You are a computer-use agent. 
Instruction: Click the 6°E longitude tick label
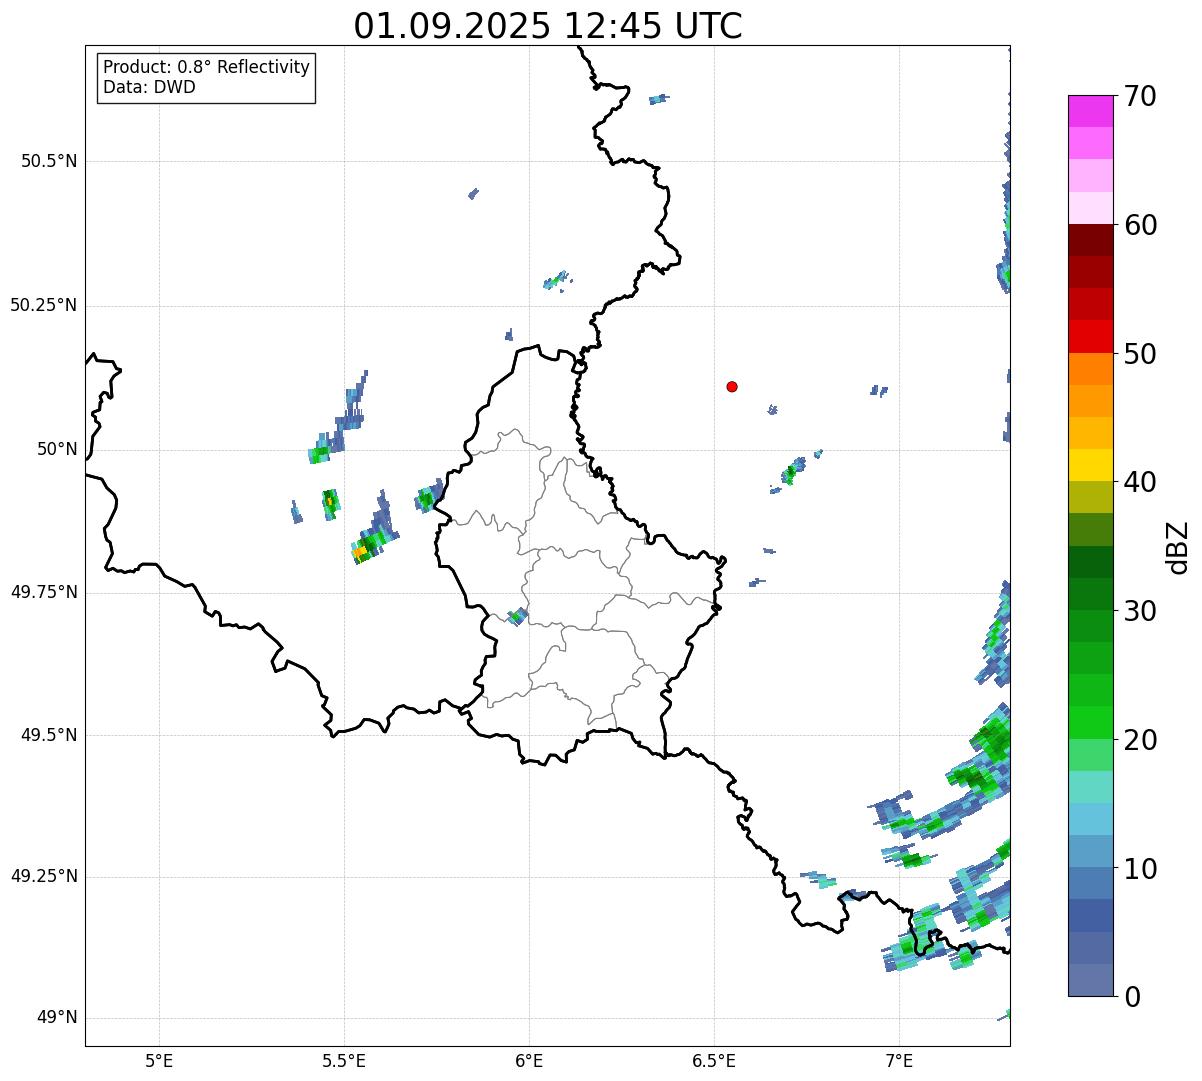pyautogui.click(x=529, y=1060)
